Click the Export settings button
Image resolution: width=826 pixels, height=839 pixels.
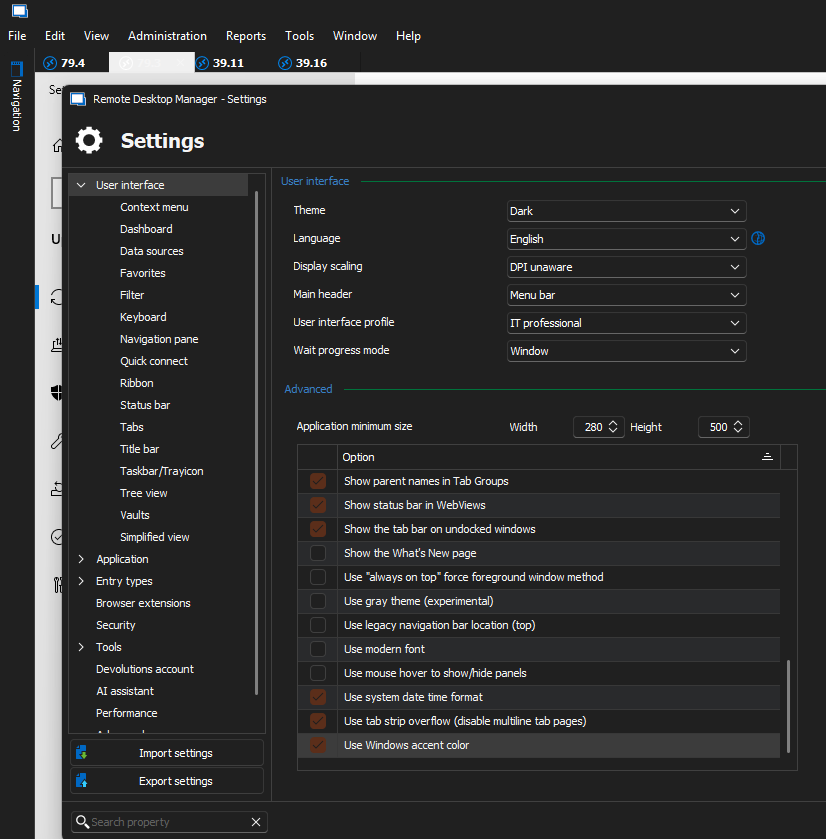tap(167, 781)
